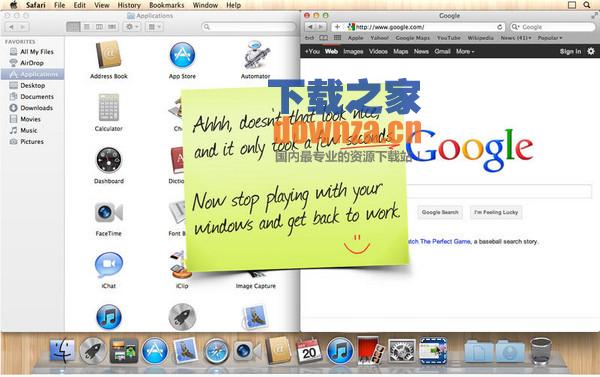Open the Safari File menu
Viewport: 600px width, 377px height.
coord(59,5)
